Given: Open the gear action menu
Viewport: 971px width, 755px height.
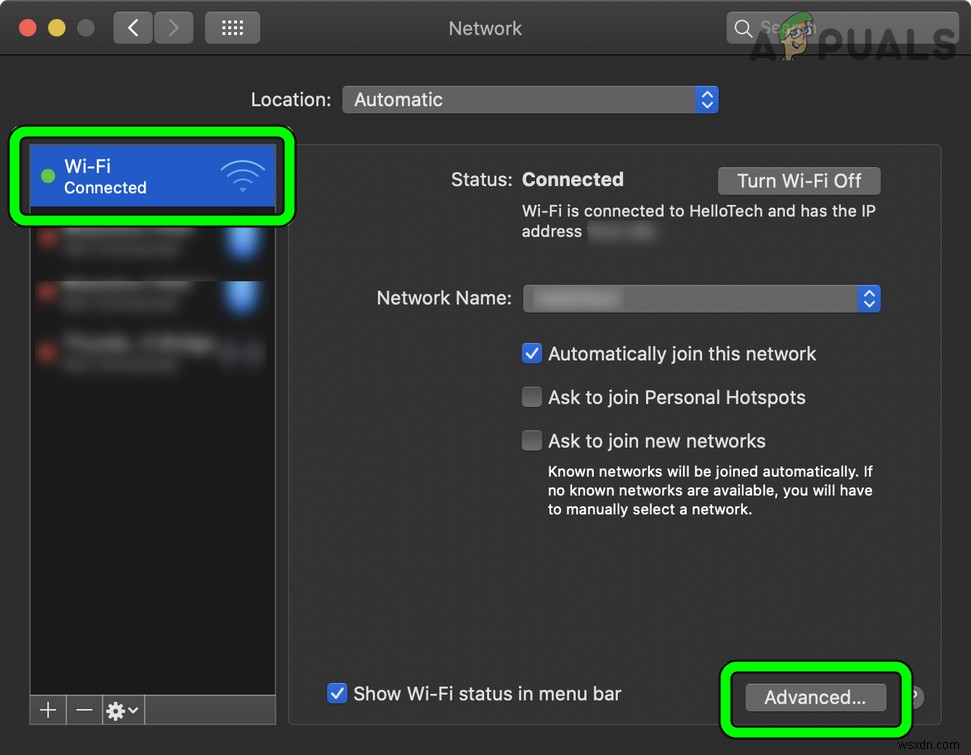Looking at the screenshot, I should pyautogui.click(x=116, y=710).
